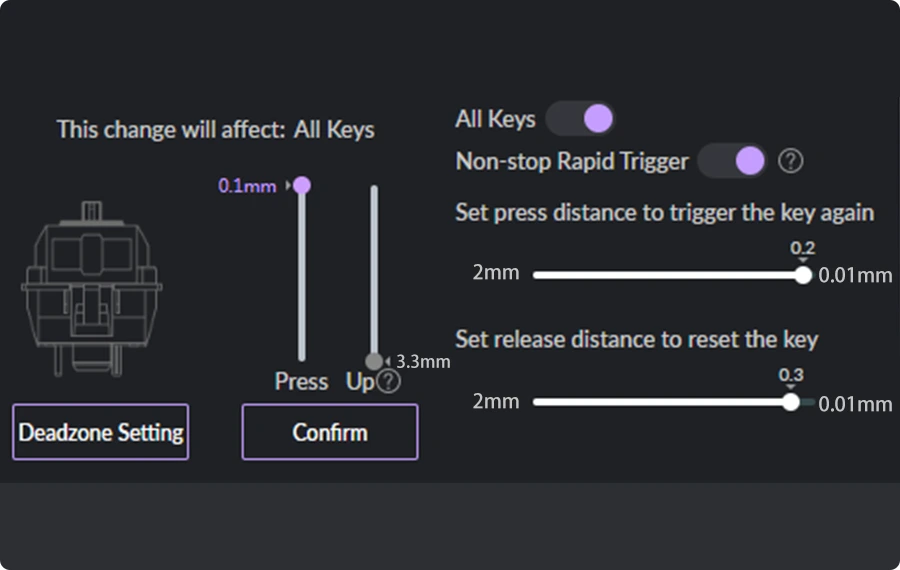Image resolution: width=900 pixels, height=570 pixels.
Task: Click the middle of the Up vertical track
Action: tap(374, 273)
